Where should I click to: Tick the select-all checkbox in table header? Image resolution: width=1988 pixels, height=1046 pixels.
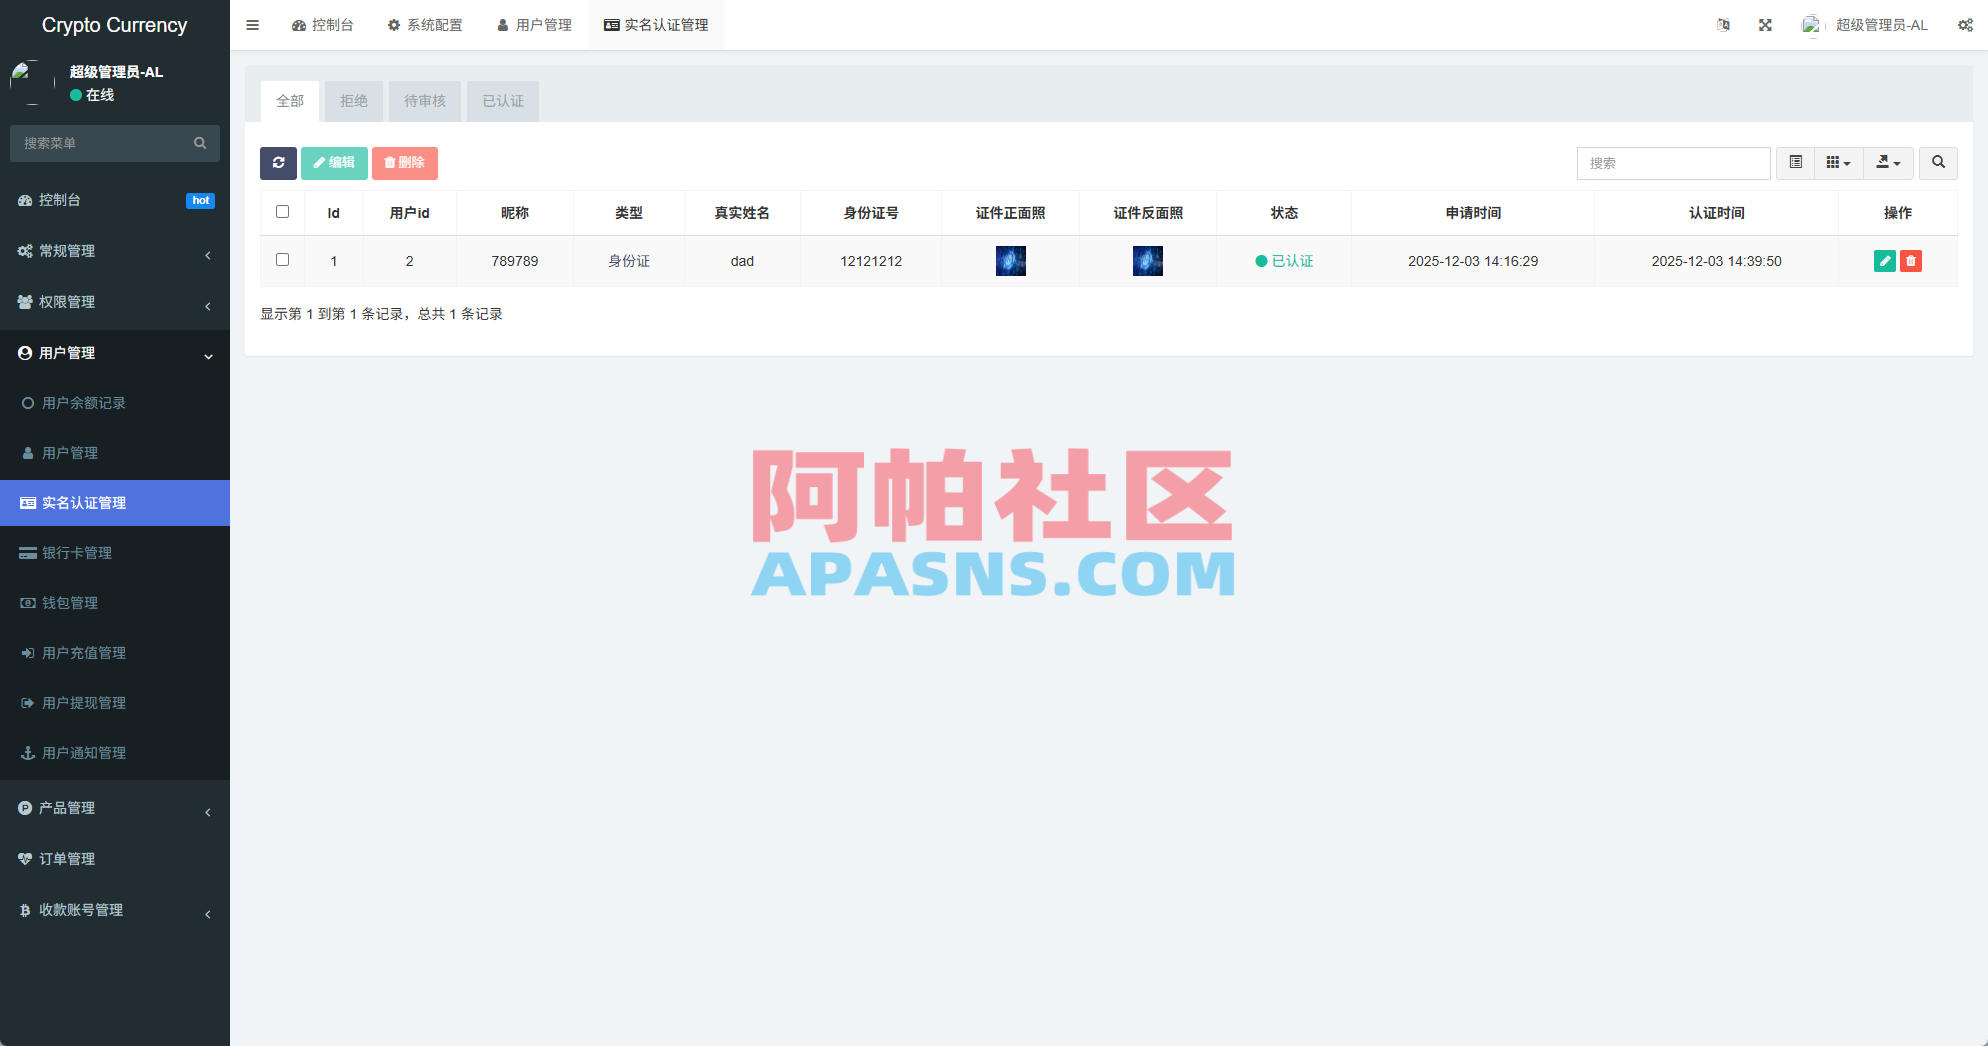tap(282, 212)
